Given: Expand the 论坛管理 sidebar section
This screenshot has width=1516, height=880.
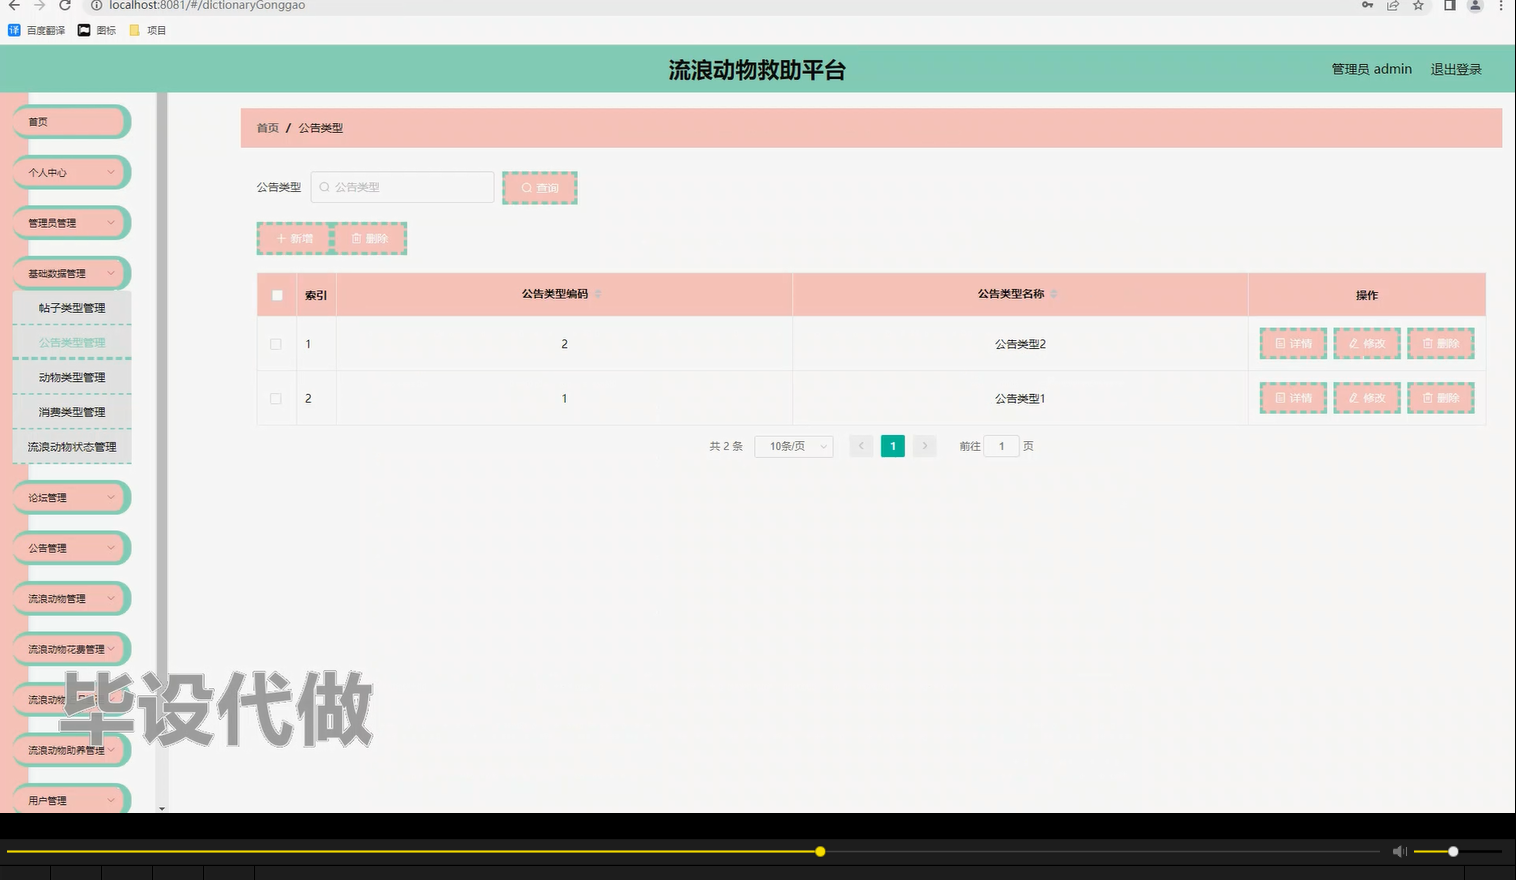Looking at the screenshot, I should click(71, 497).
